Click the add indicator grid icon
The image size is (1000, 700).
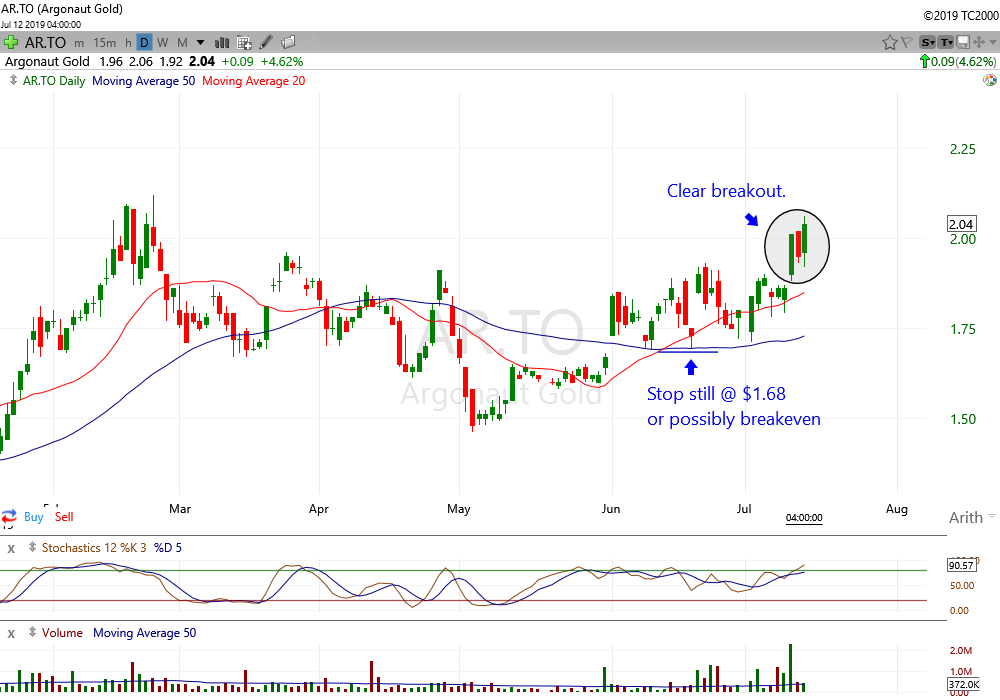244,43
